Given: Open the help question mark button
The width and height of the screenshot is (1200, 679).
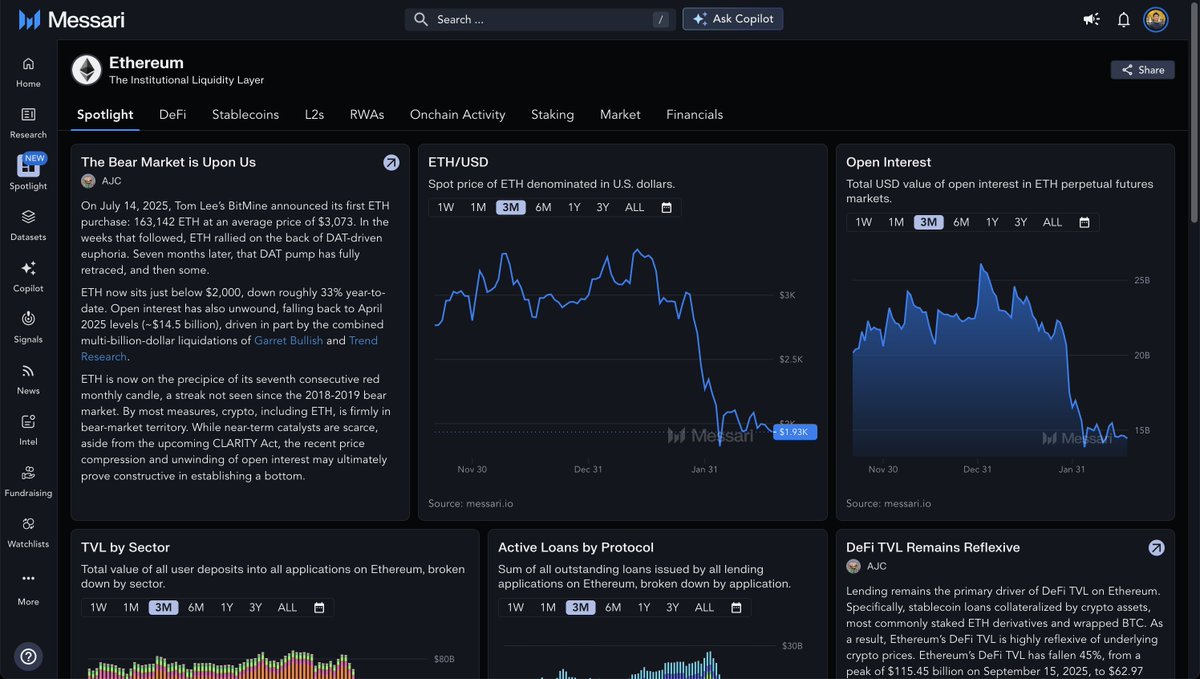Looking at the screenshot, I should [28, 656].
